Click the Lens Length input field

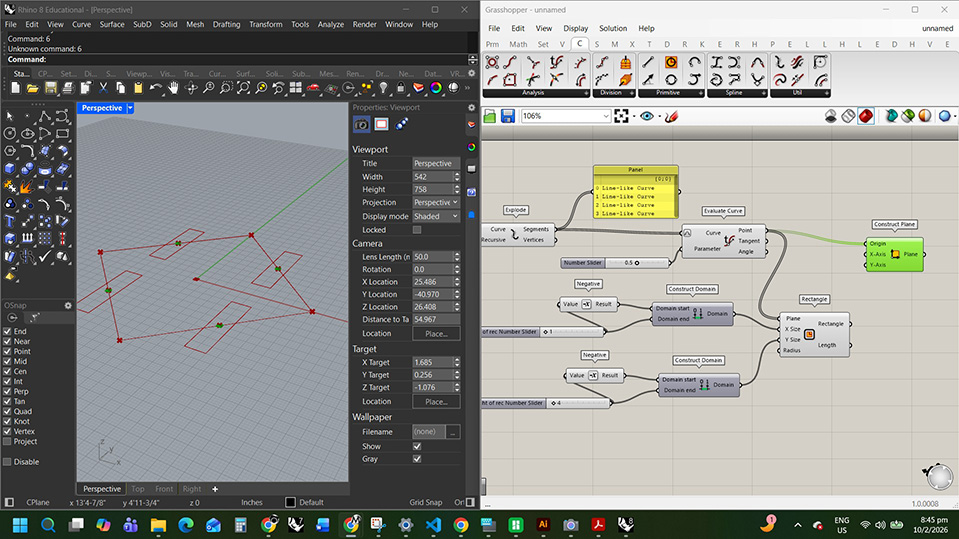pos(432,257)
